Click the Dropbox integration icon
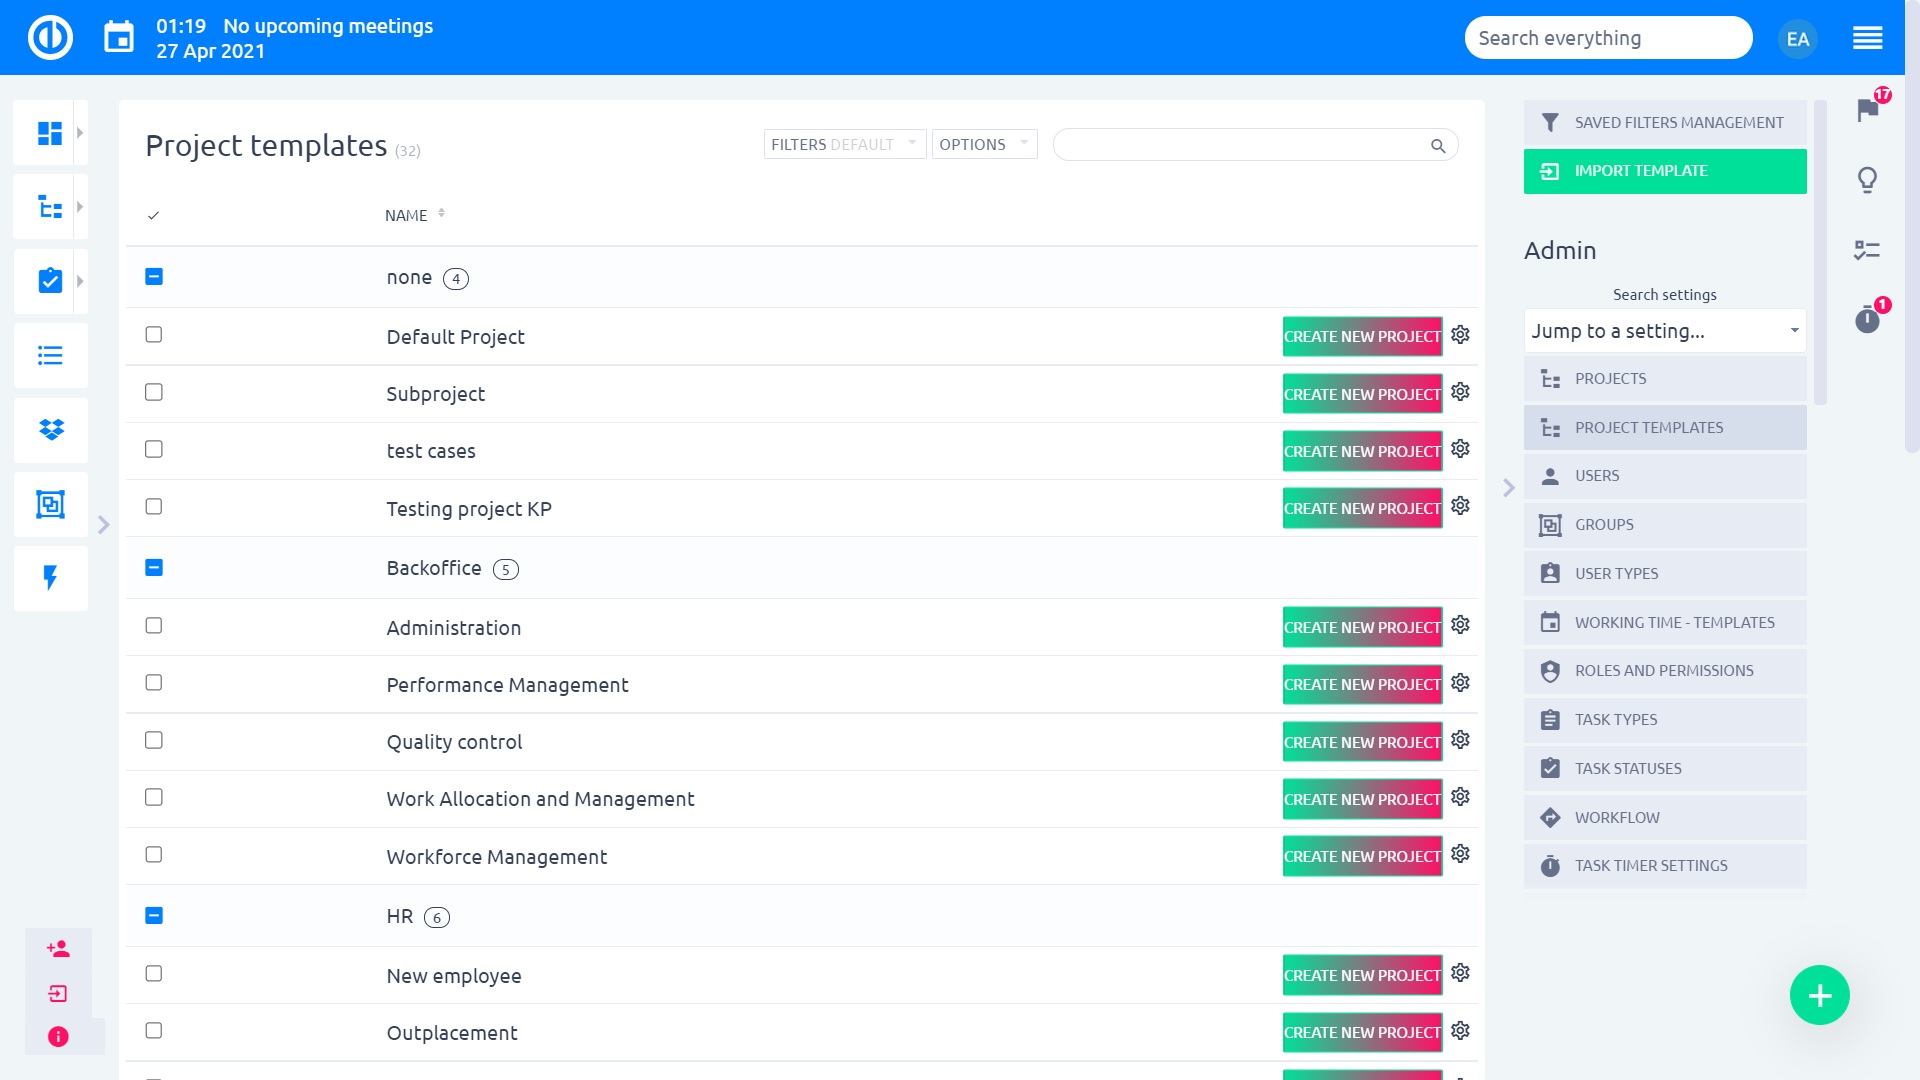1920x1080 pixels. point(50,430)
